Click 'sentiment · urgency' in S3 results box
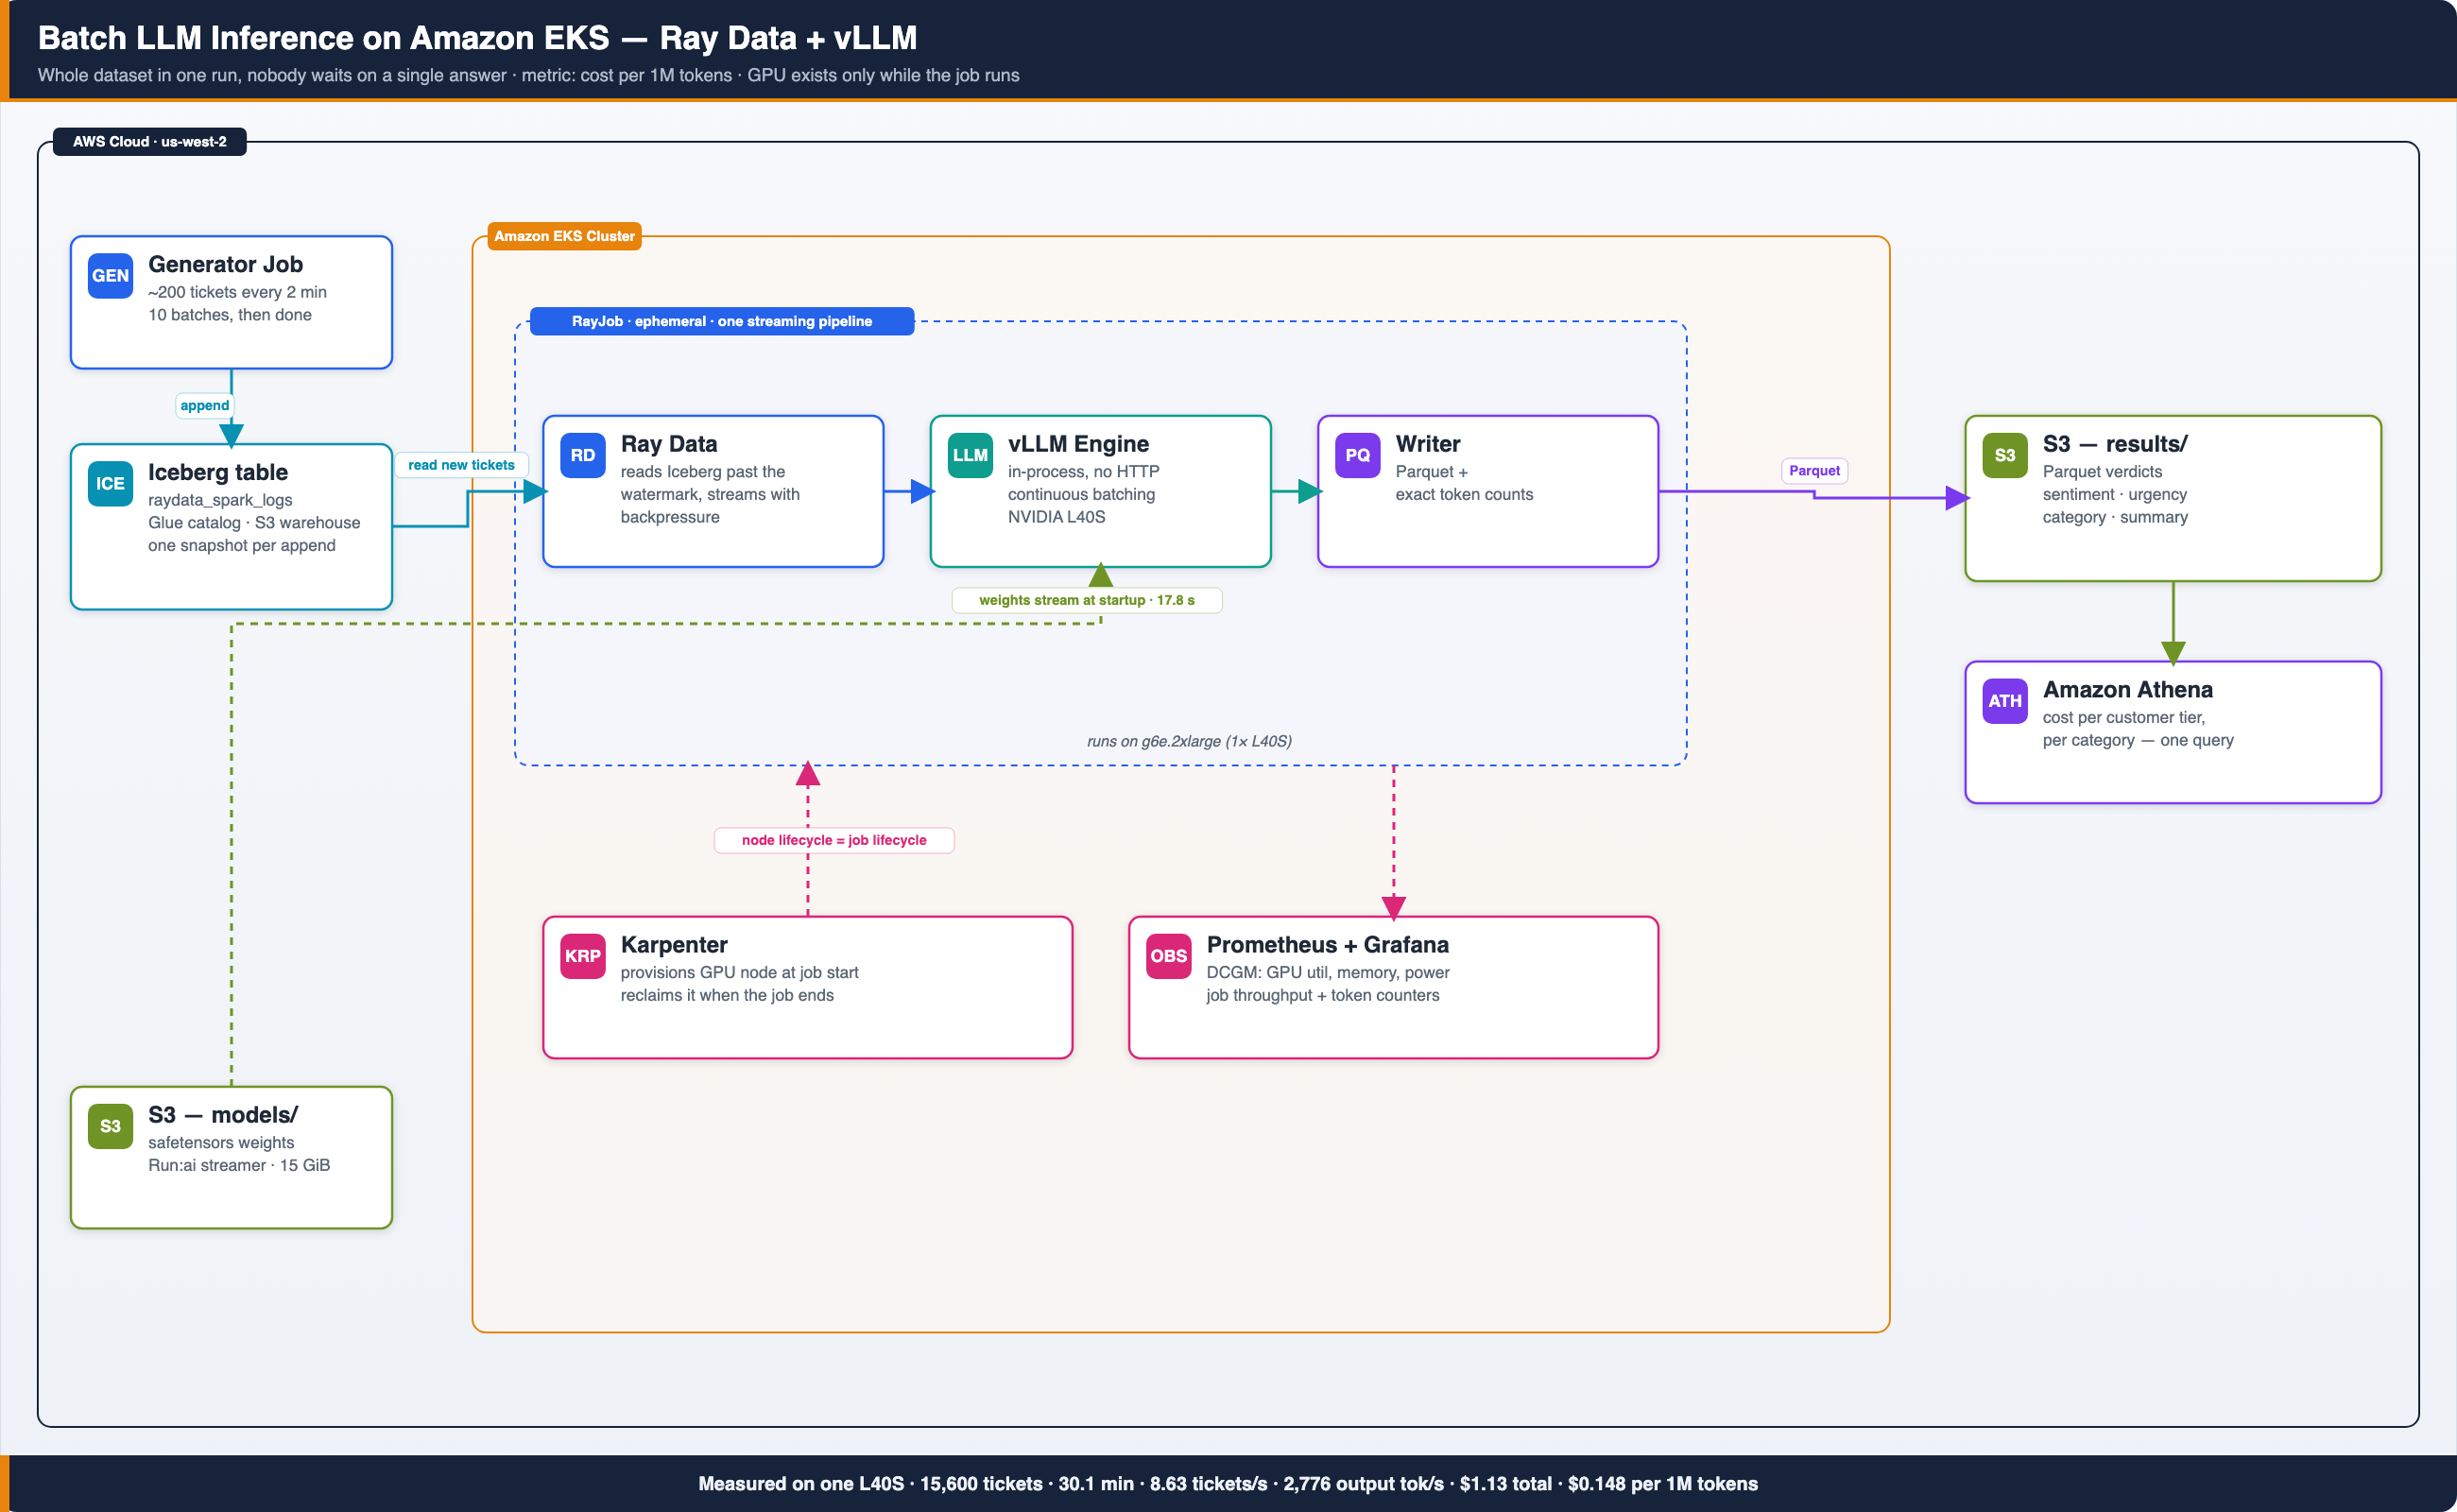2457x1512 pixels. coord(2115,495)
